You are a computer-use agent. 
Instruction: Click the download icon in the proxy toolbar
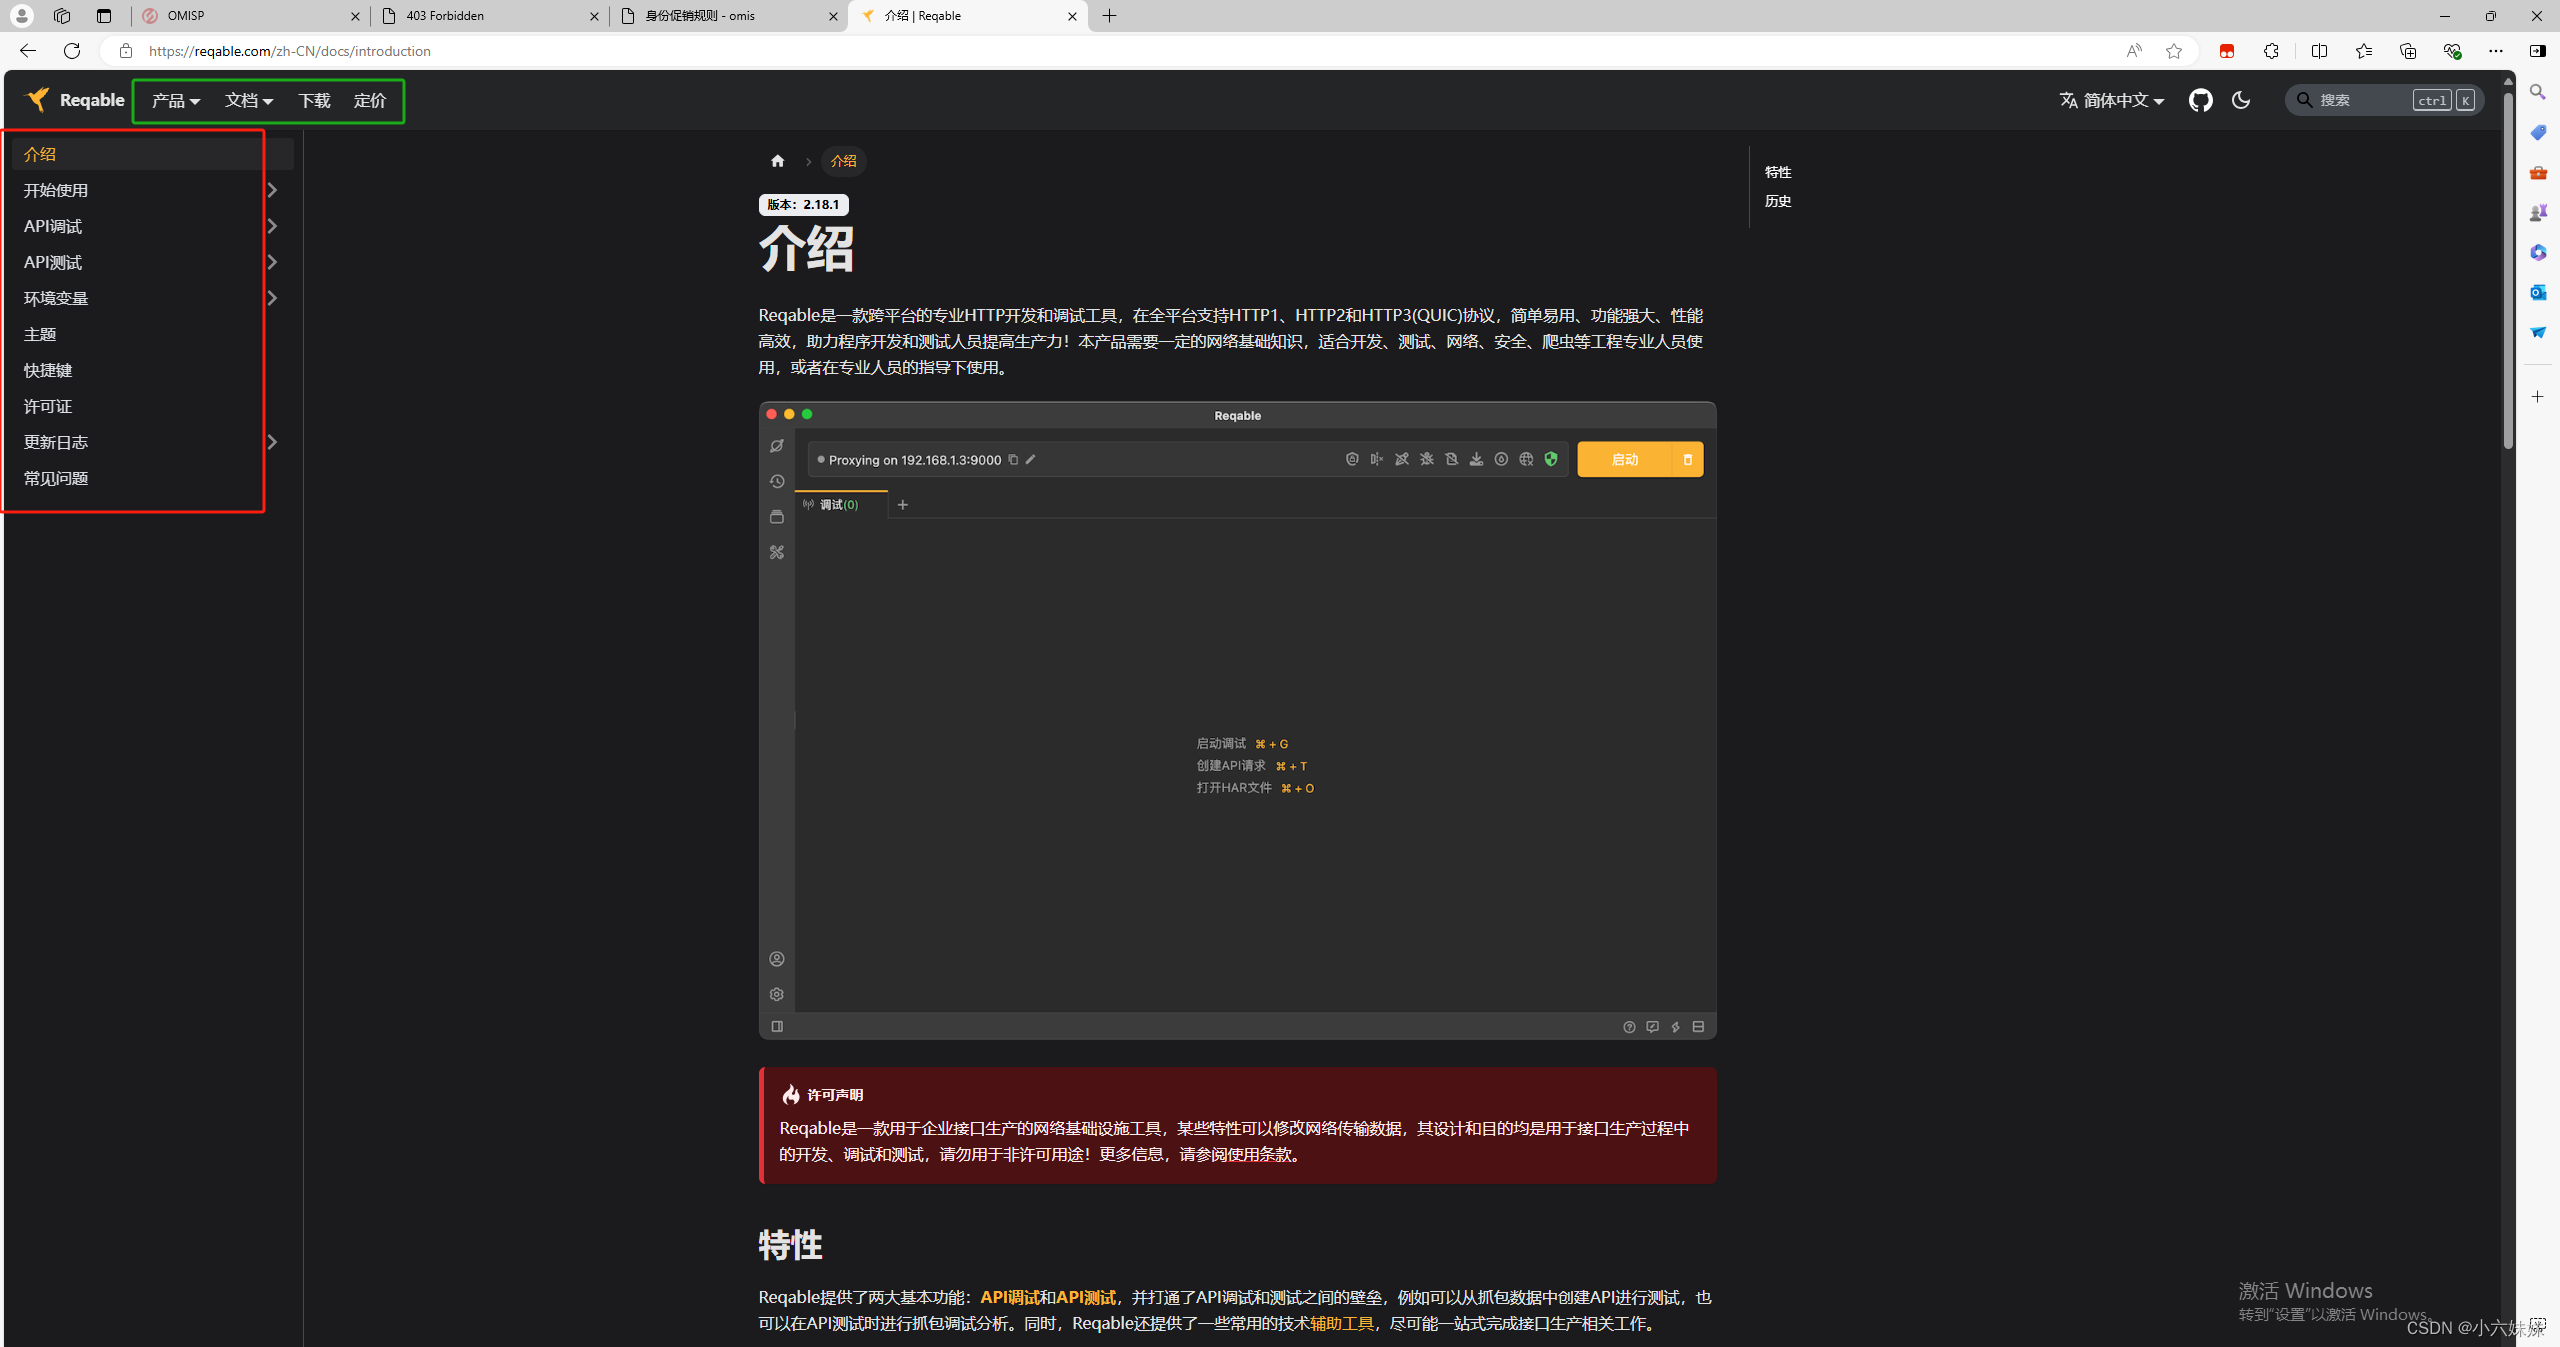(x=1477, y=459)
